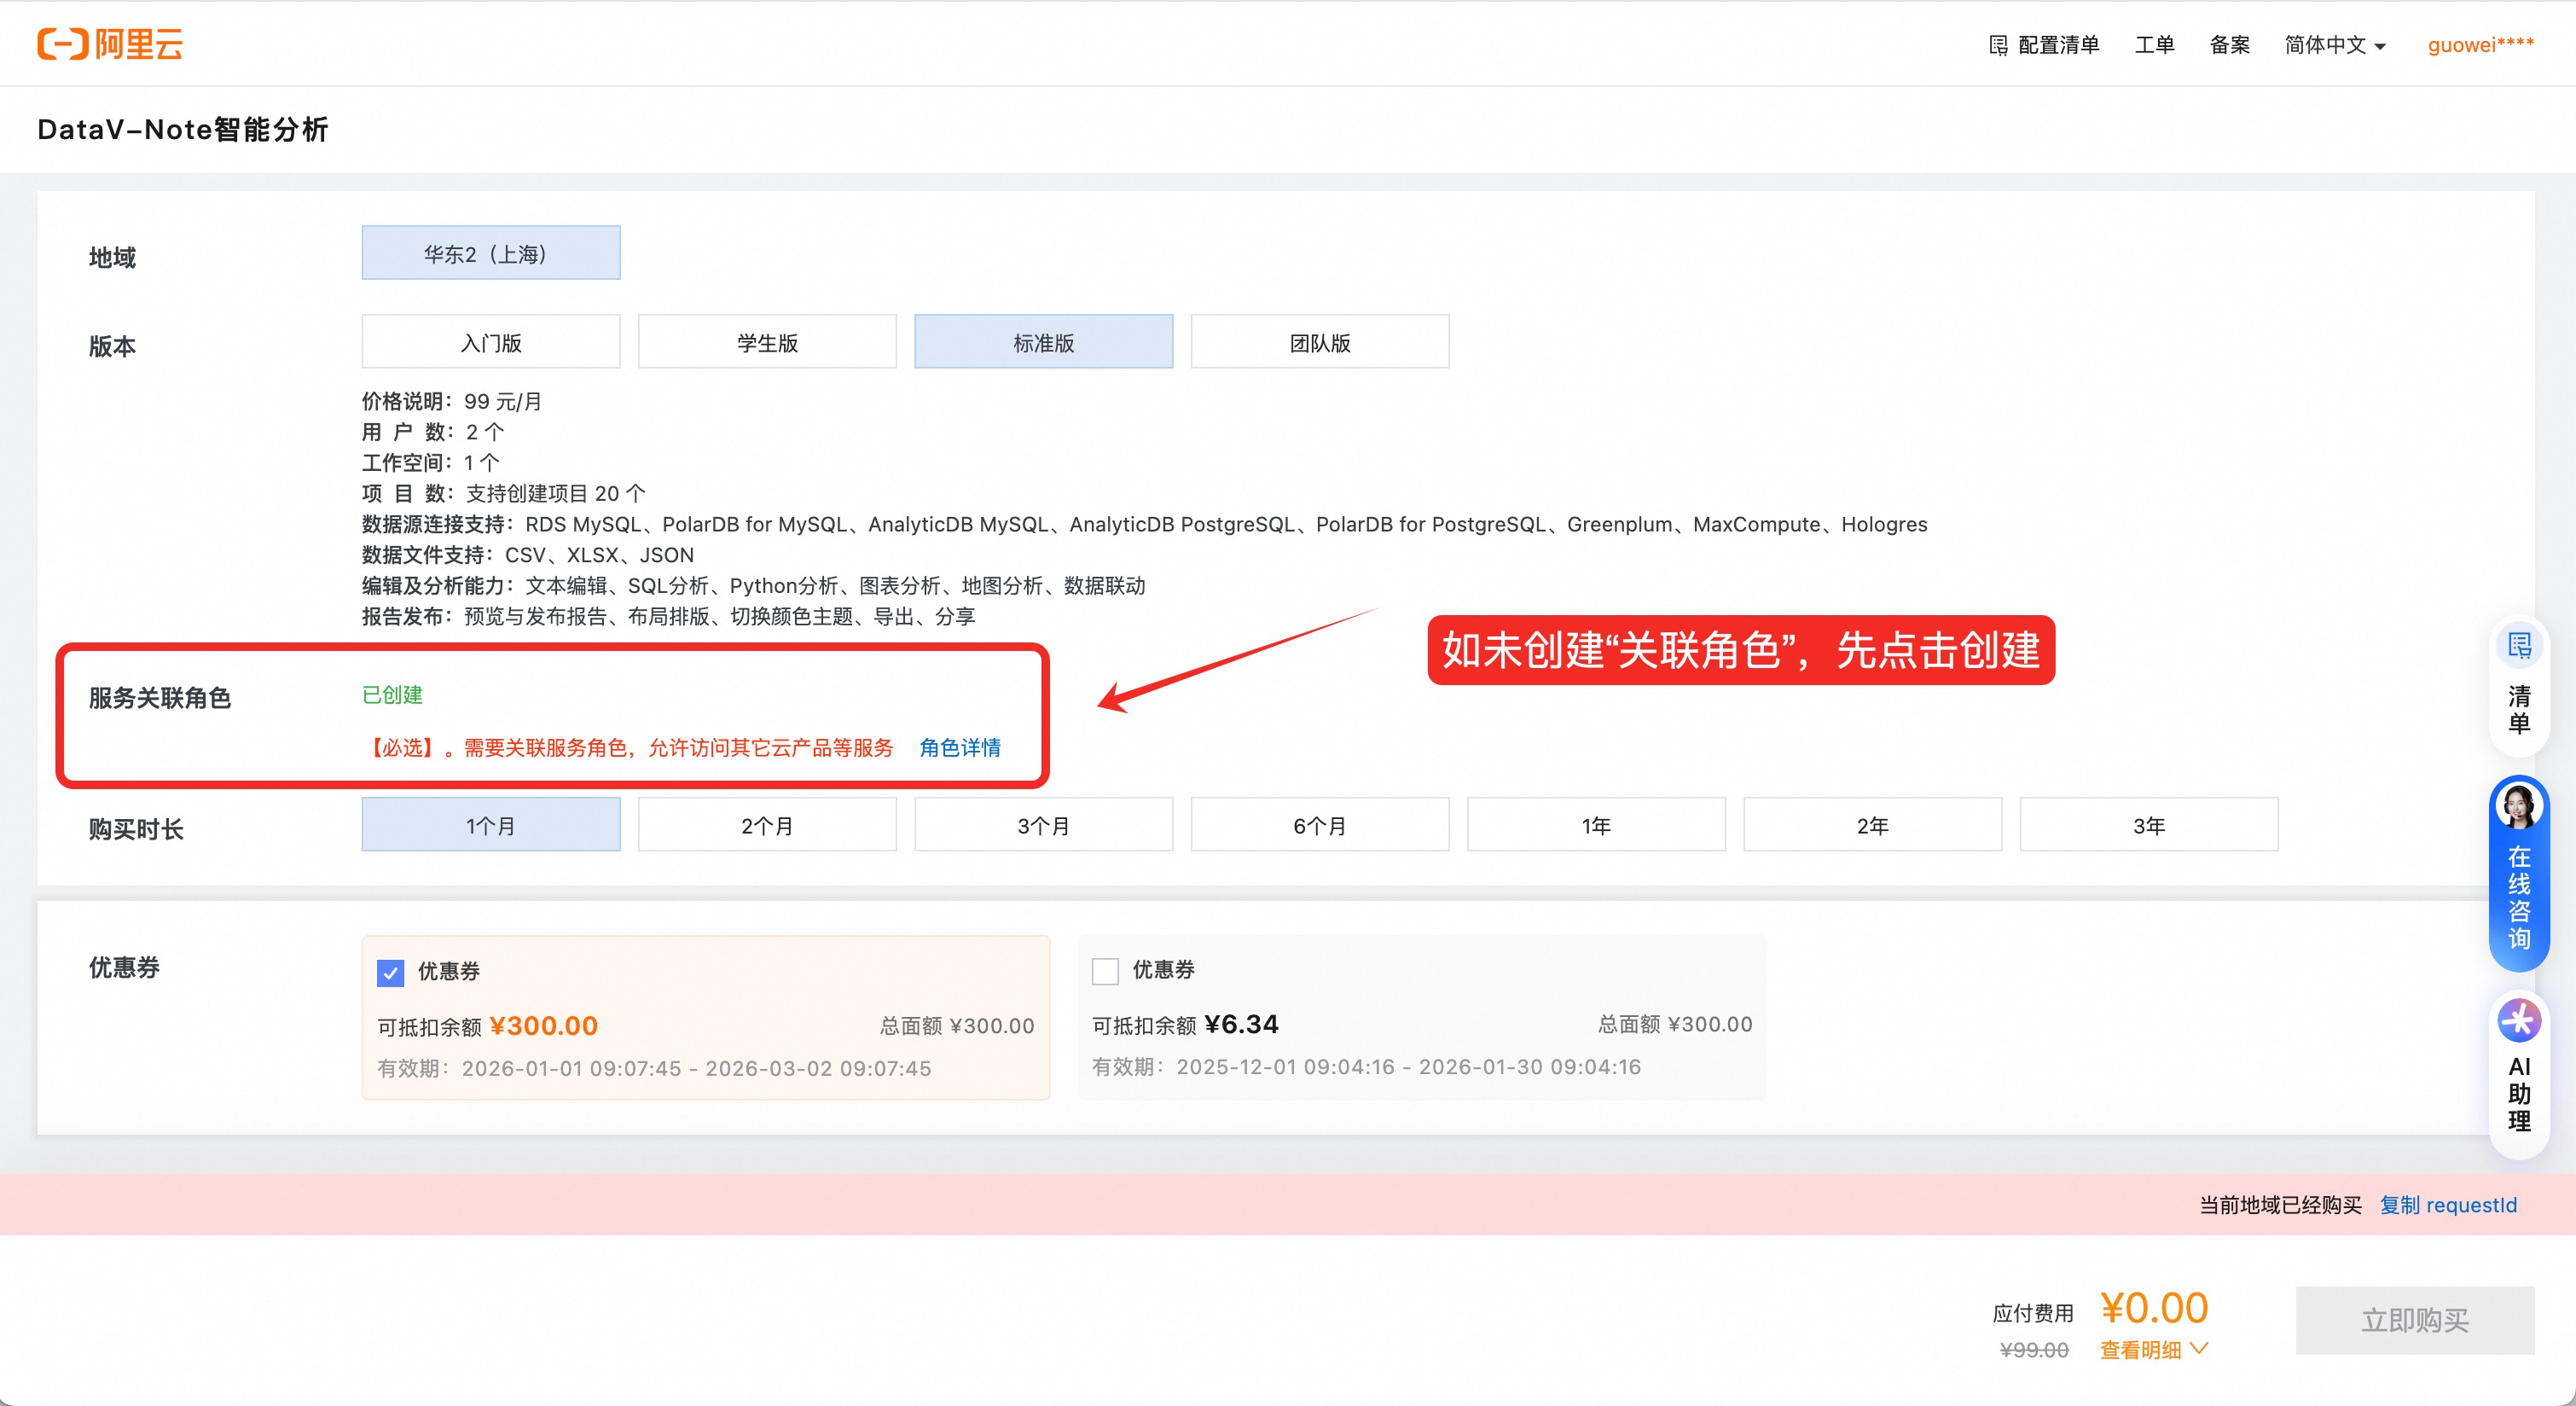The image size is (2576, 1406).
Task: Select the 学生版 edition option
Action: pos(767,343)
